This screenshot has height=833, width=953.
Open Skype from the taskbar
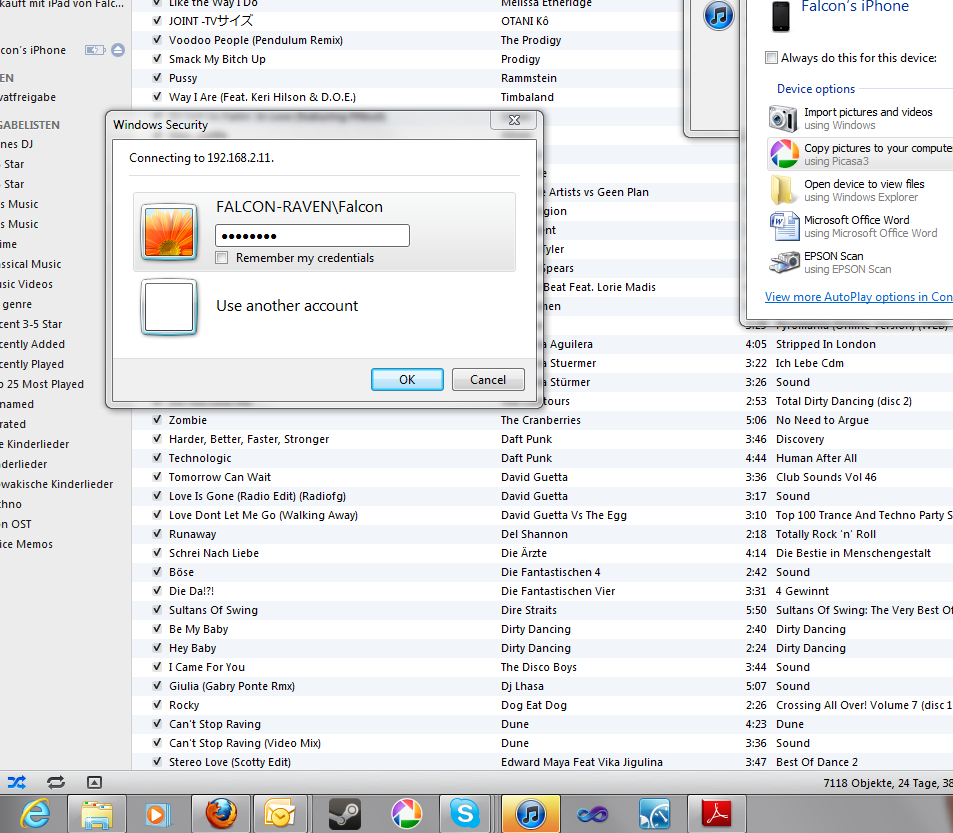coord(465,814)
